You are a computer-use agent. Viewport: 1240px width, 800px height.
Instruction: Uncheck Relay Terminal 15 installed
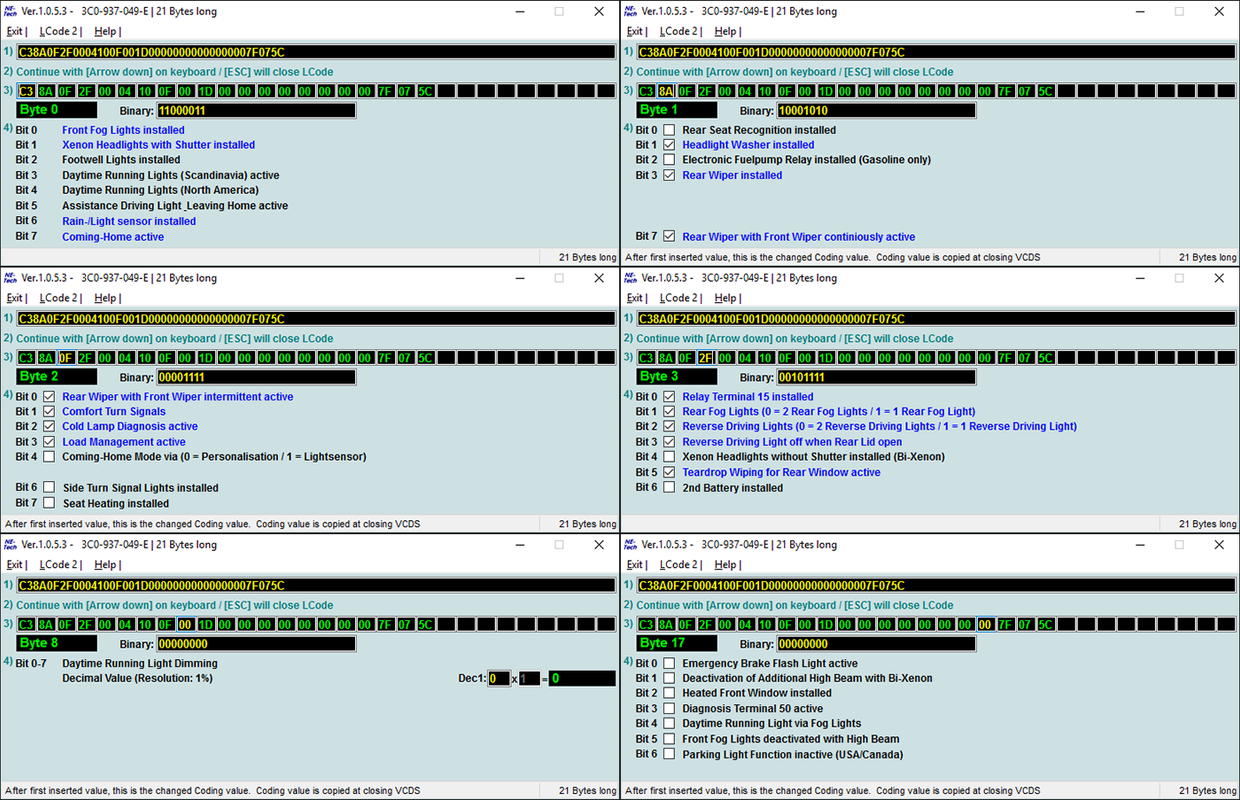669,396
